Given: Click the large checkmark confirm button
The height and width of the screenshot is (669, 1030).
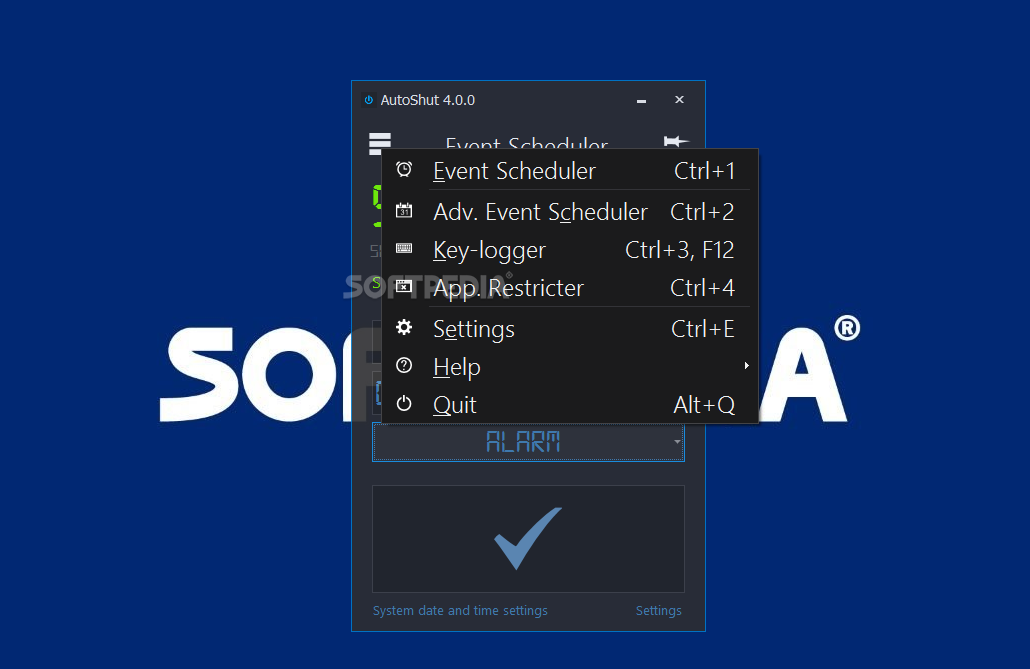Looking at the screenshot, I should click(x=528, y=539).
